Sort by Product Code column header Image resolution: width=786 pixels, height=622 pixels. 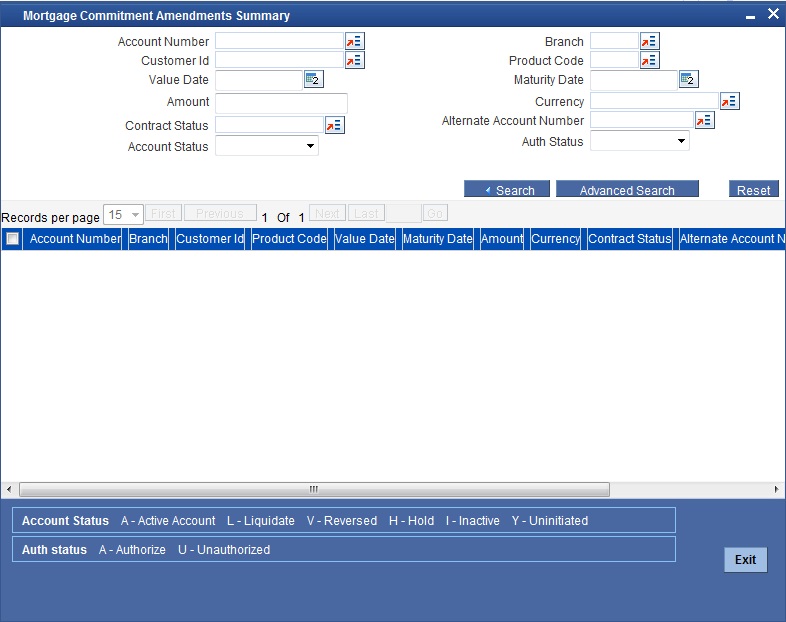tap(289, 239)
